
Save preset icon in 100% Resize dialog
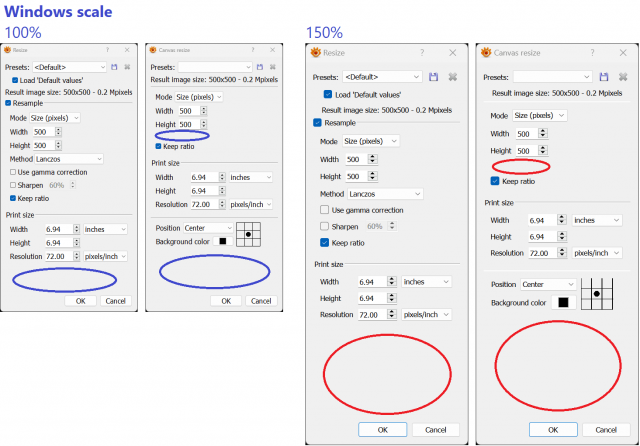(114, 67)
